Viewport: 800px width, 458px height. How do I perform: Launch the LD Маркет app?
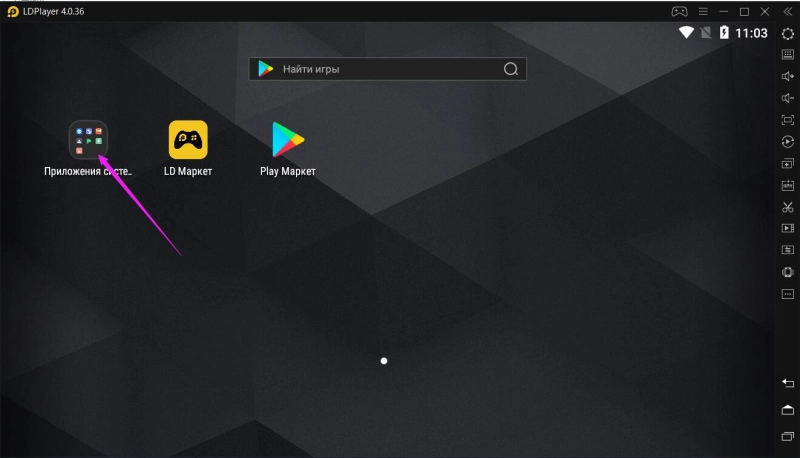click(x=188, y=140)
